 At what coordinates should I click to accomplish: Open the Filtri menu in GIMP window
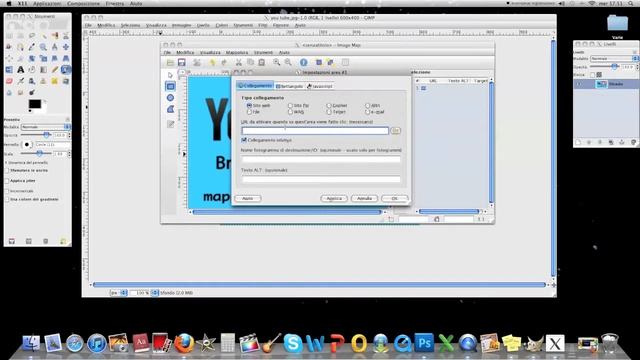pos(262,25)
